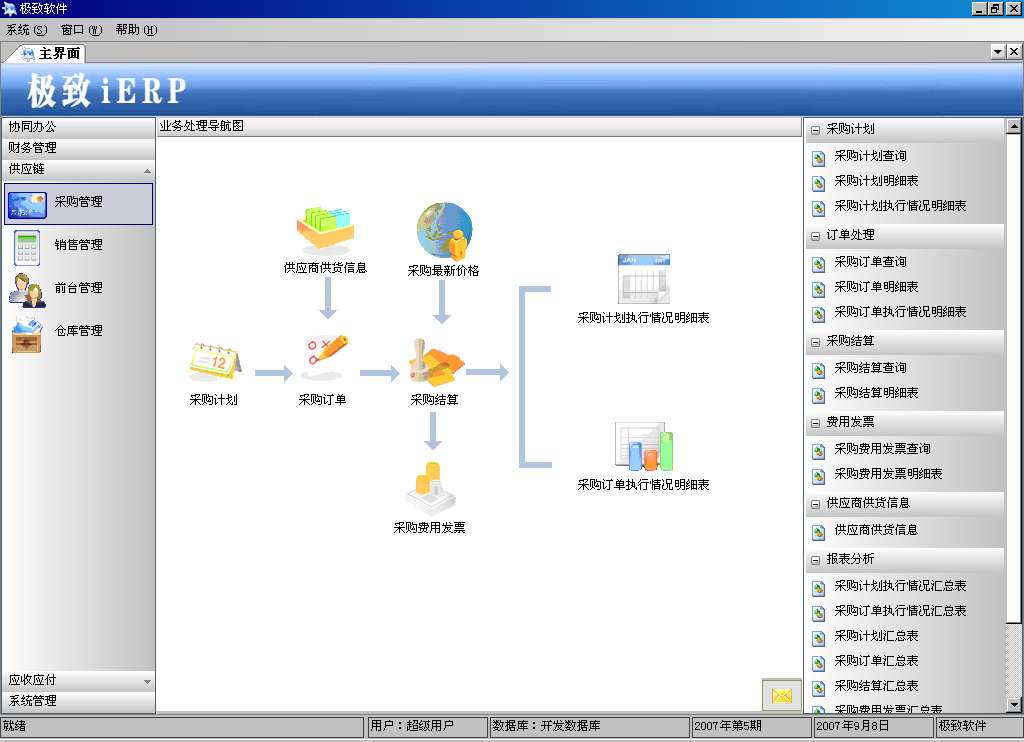This screenshot has height=742, width=1024.
Task: Collapse the 采购结算 section
Action: tap(815, 342)
